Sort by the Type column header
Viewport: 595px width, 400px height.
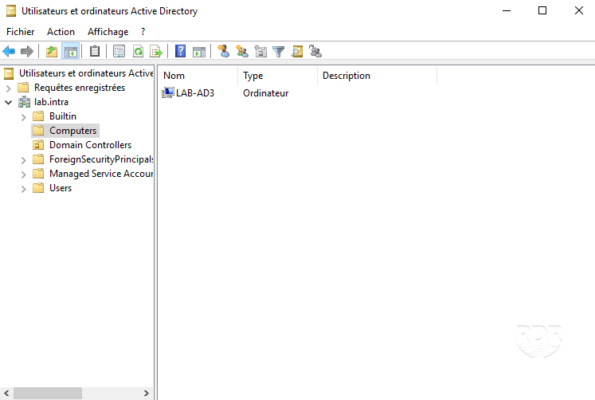pyautogui.click(x=278, y=76)
